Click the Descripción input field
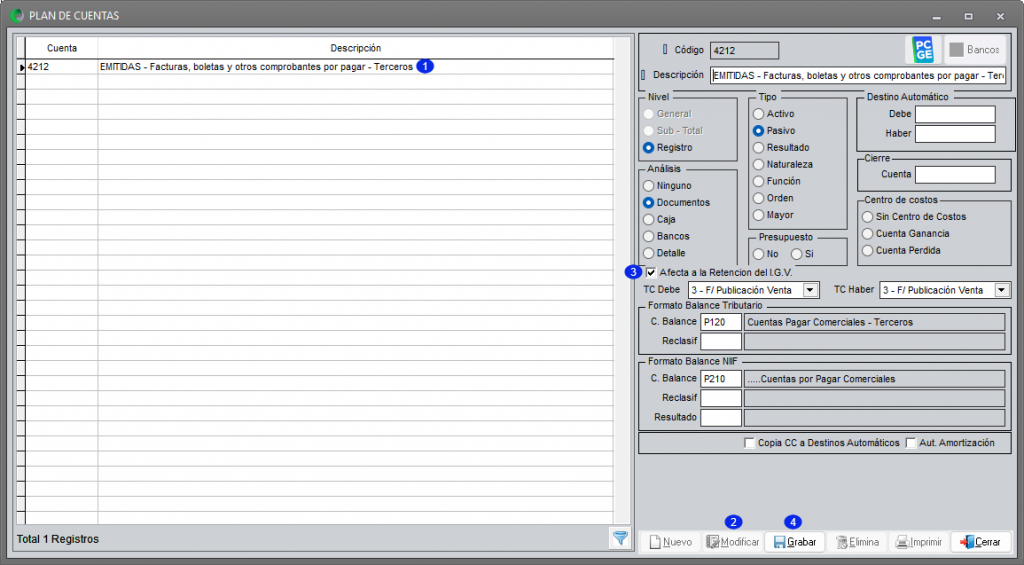Screen dimensions: 1024x565 click(x=858, y=76)
